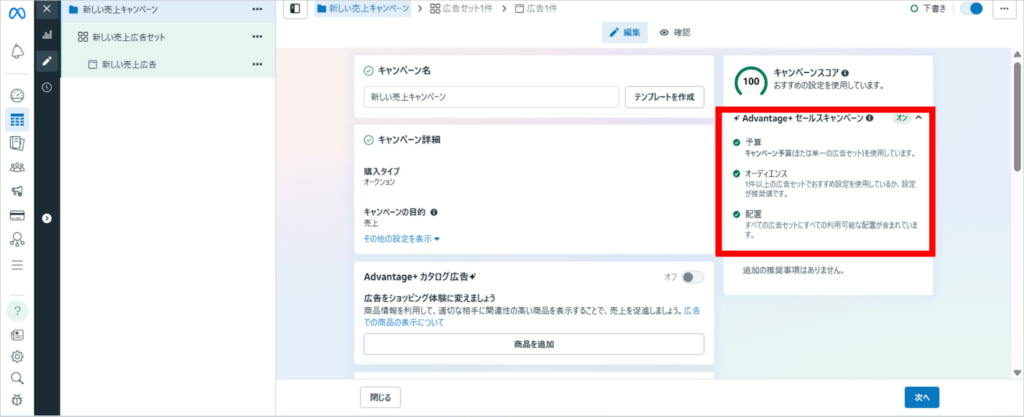Go to the 広告セット1件 breadcrumb
Image resolution: width=1024 pixels, height=417 pixels.
464,9
